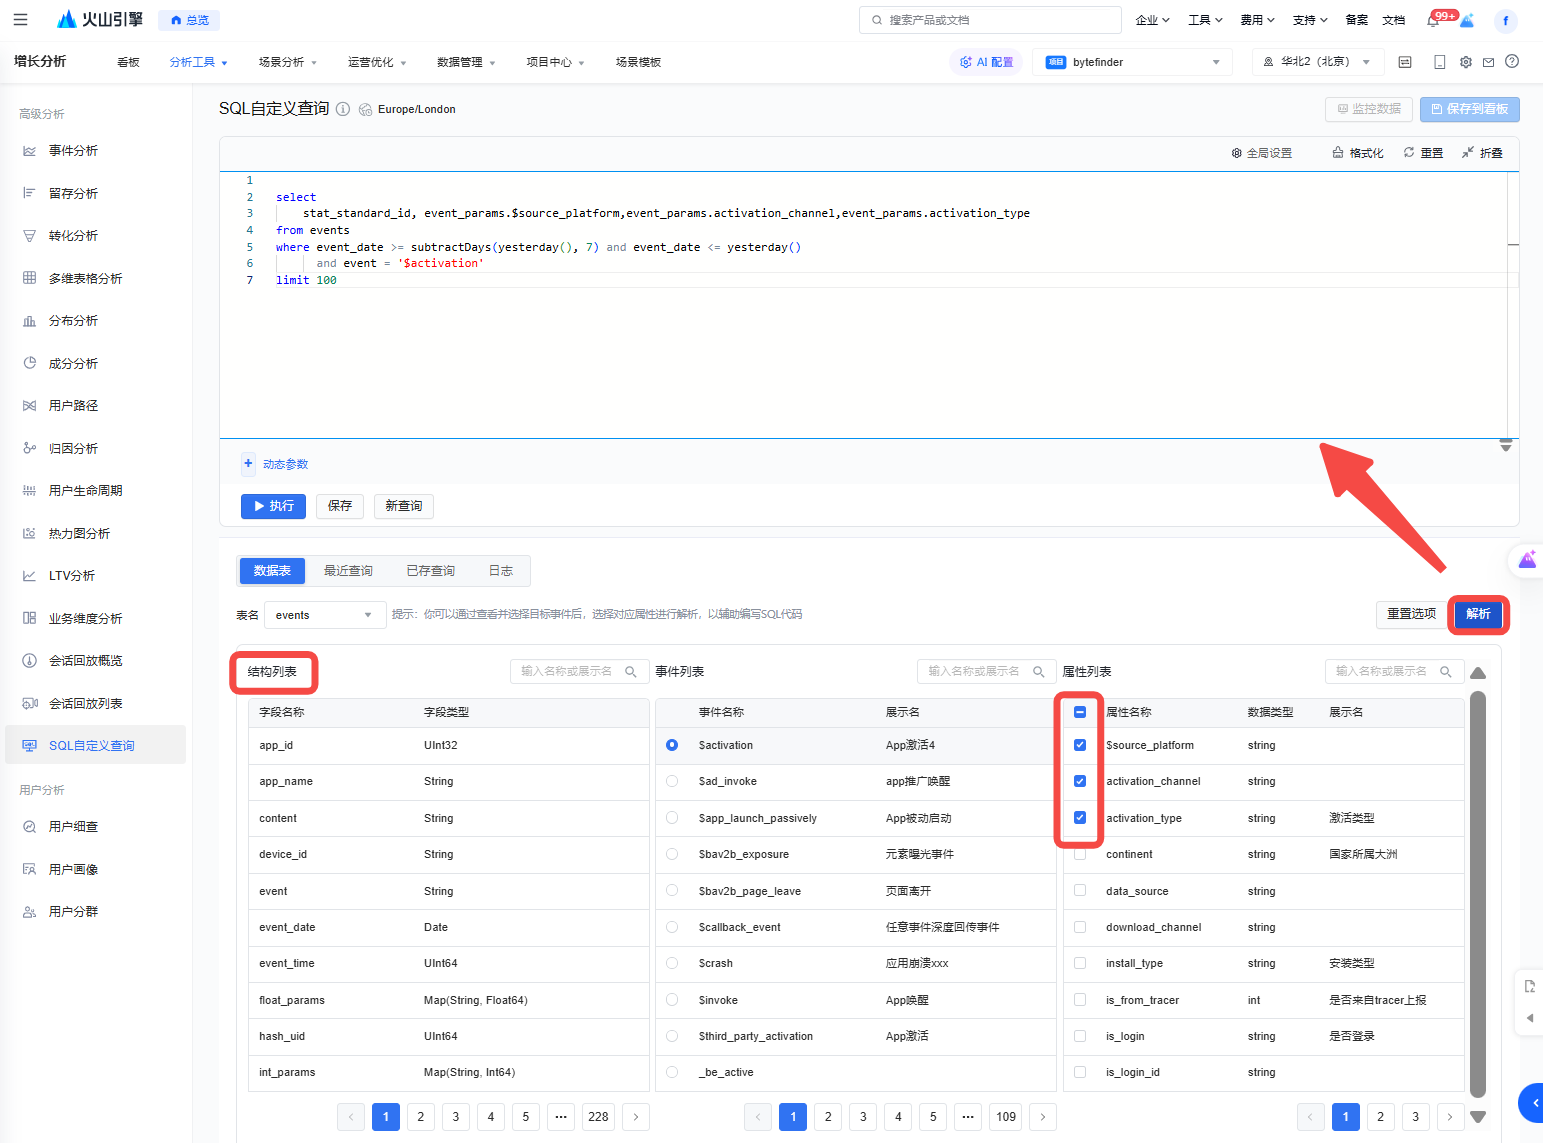Expand the 场景分析 nav menu
1543x1143 pixels.
(x=288, y=62)
